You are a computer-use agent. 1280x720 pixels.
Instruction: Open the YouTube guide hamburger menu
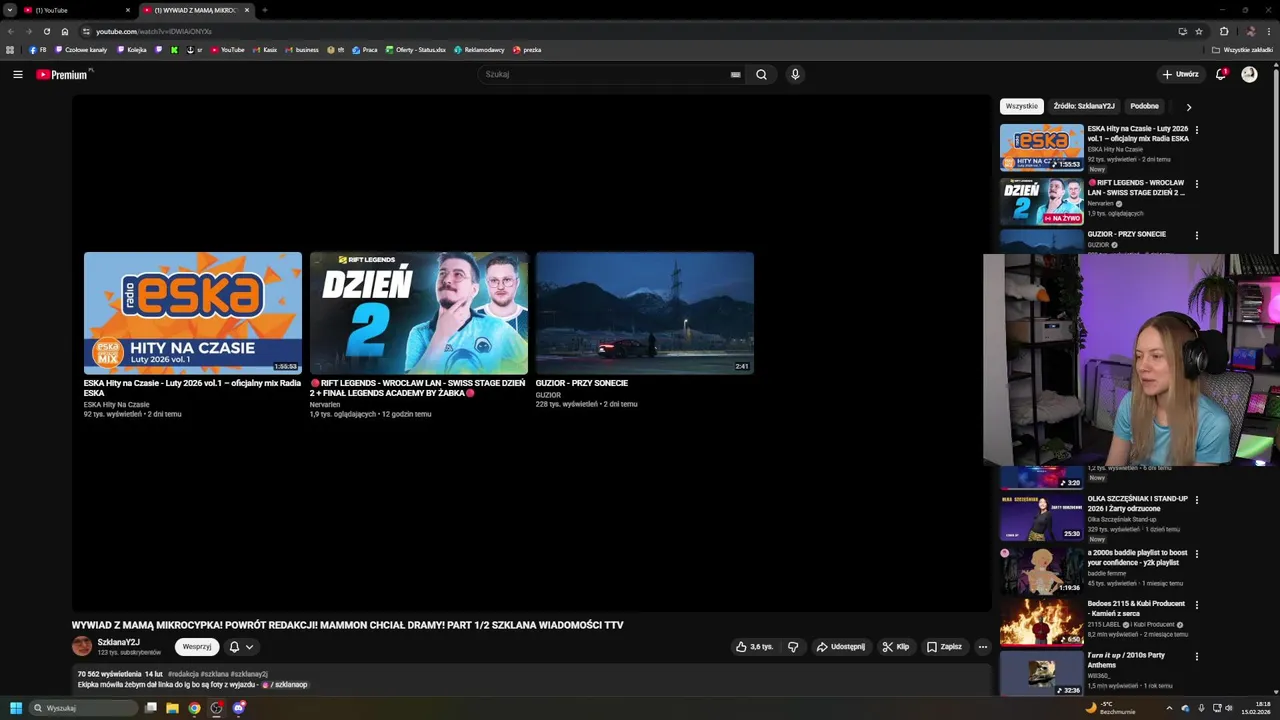pyautogui.click(x=17, y=74)
